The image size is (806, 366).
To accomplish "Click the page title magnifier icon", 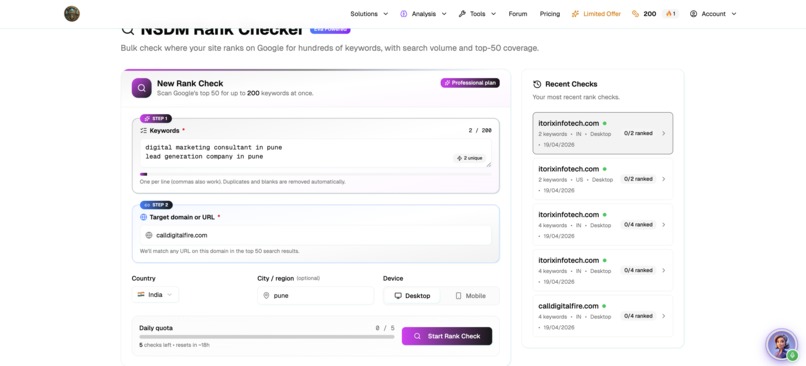I will point(127,30).
